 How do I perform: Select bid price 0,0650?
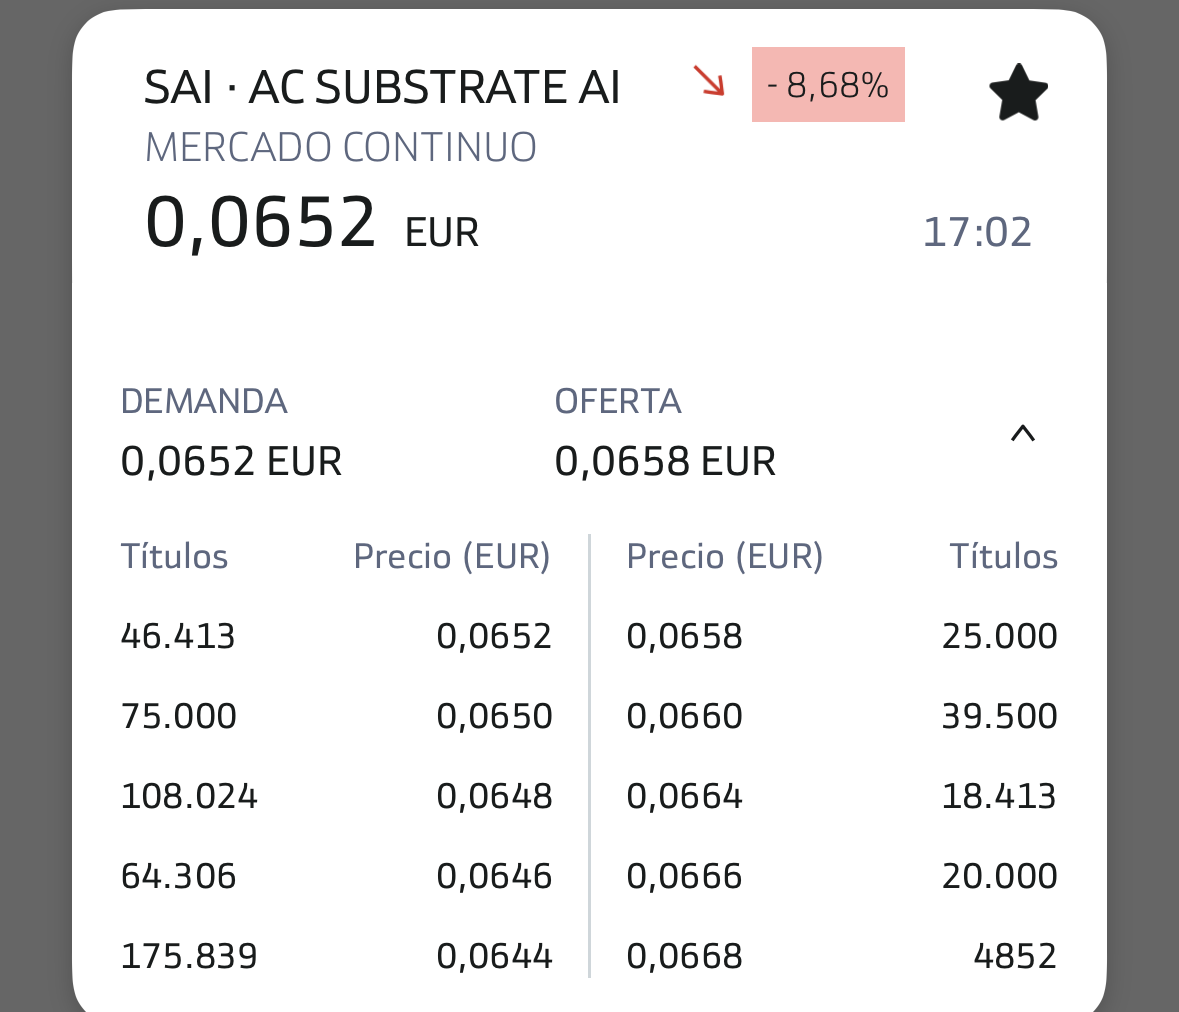[x=494, y=716]
